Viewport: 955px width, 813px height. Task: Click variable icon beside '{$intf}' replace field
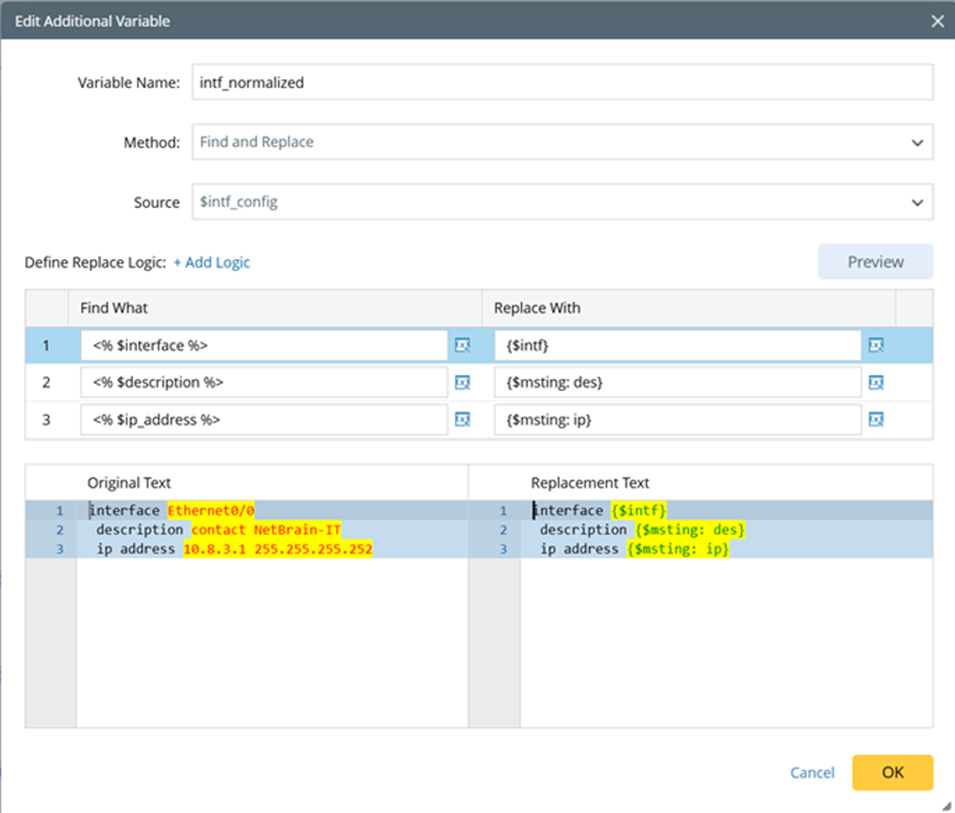[876, 345]
